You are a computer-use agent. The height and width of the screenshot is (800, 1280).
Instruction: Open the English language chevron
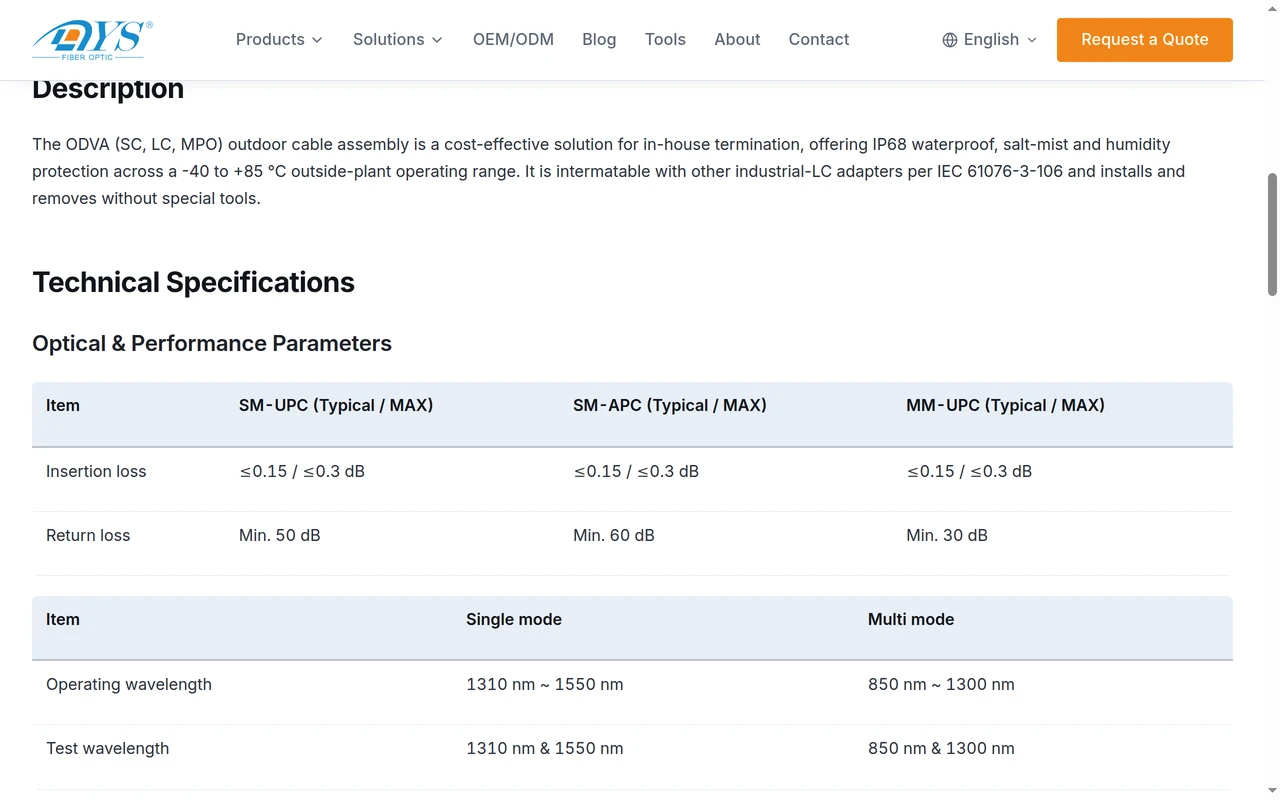(1032, 40)
